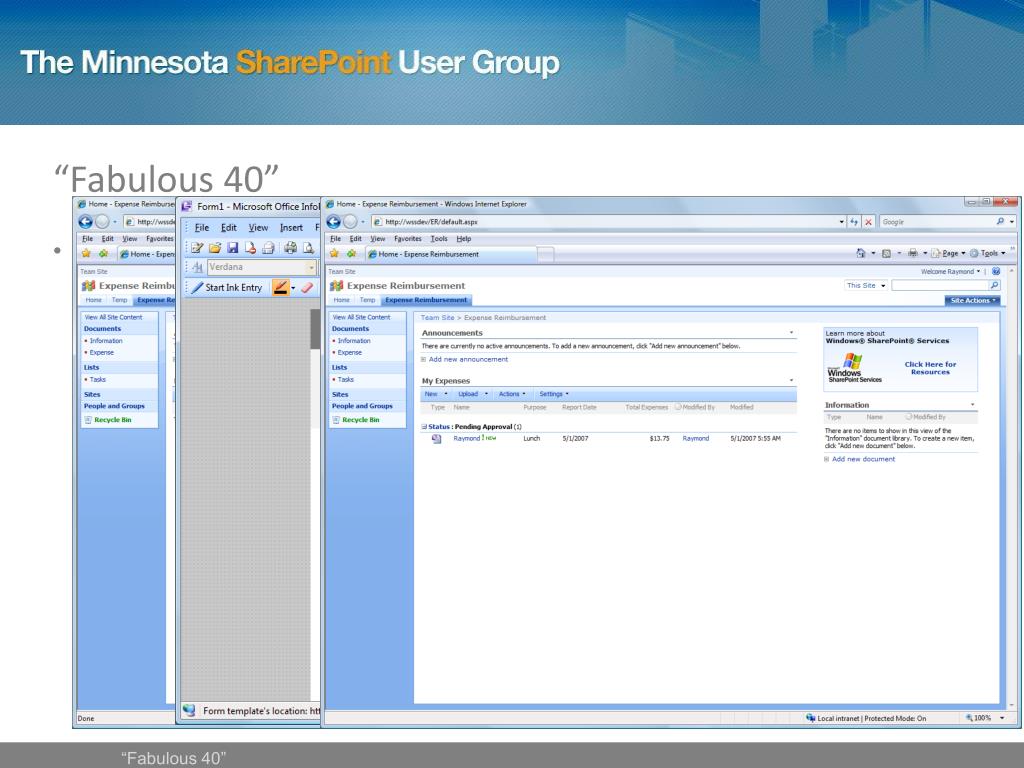Open the Tools dropdown in IE command bar
1024x768 pixels.
(987, 253)
